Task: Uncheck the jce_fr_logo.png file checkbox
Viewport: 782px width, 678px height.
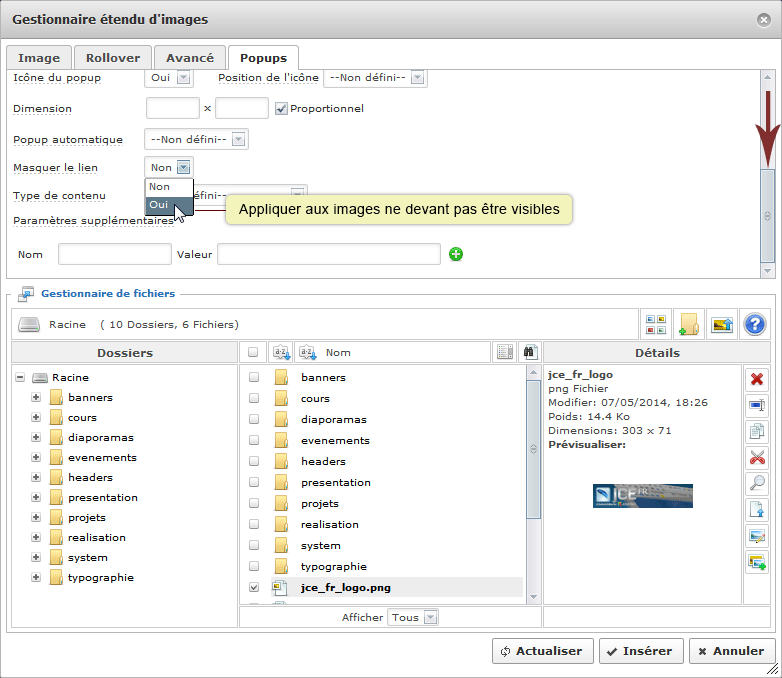Action: click(x=253, y=588)
